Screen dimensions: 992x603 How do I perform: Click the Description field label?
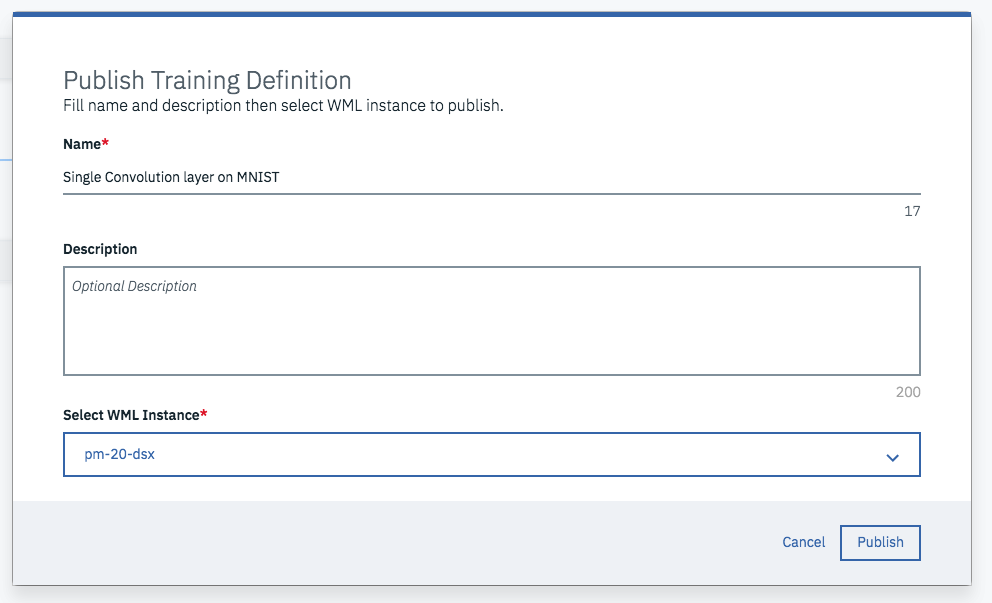click(x=100, y=248)
